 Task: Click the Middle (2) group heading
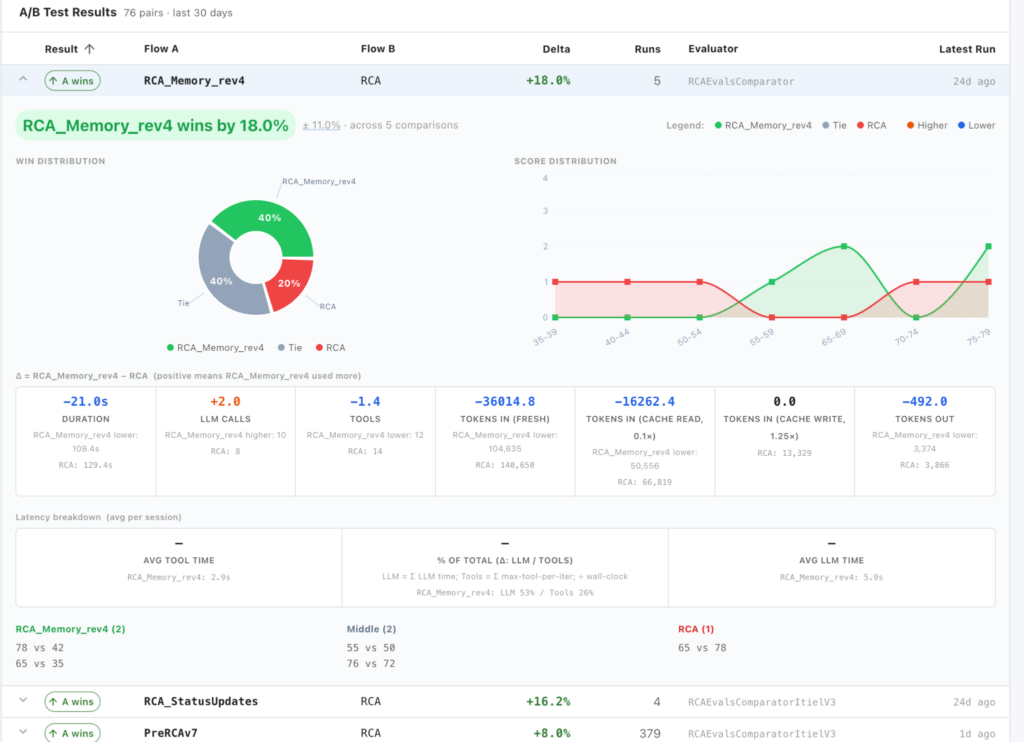[x=371, y=629]
